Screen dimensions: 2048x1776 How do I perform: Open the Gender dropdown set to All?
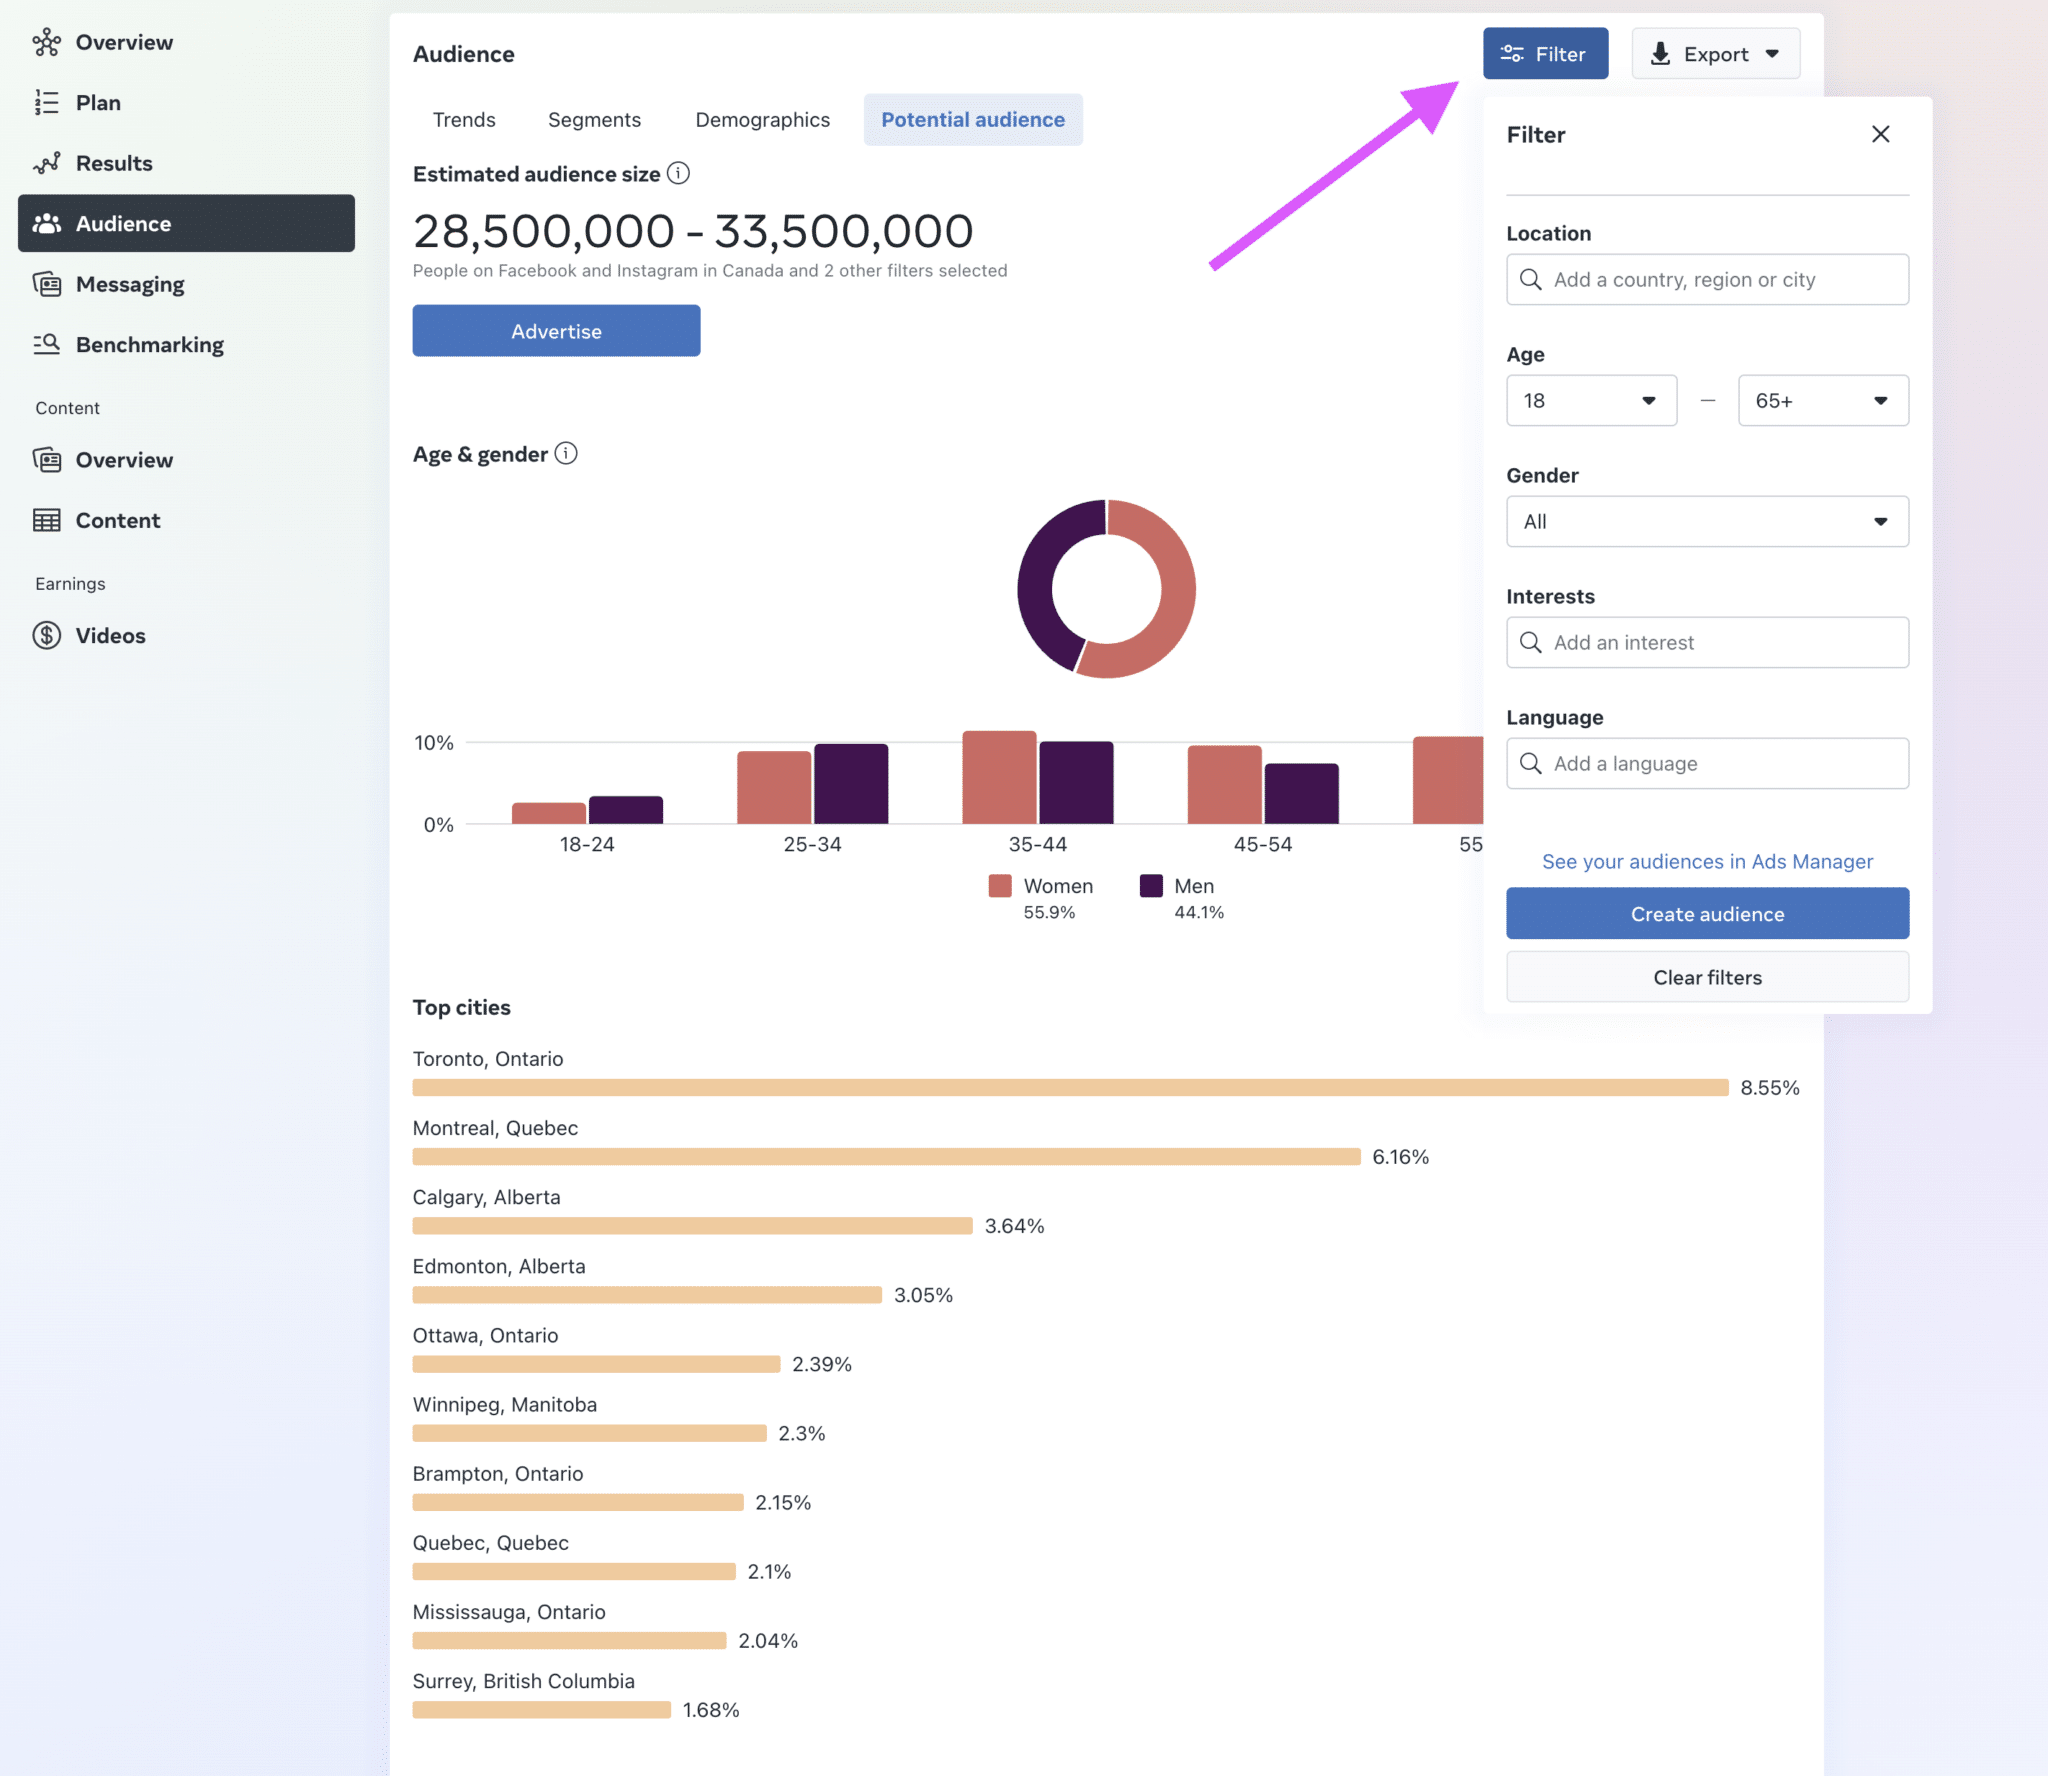point(1705,521)
